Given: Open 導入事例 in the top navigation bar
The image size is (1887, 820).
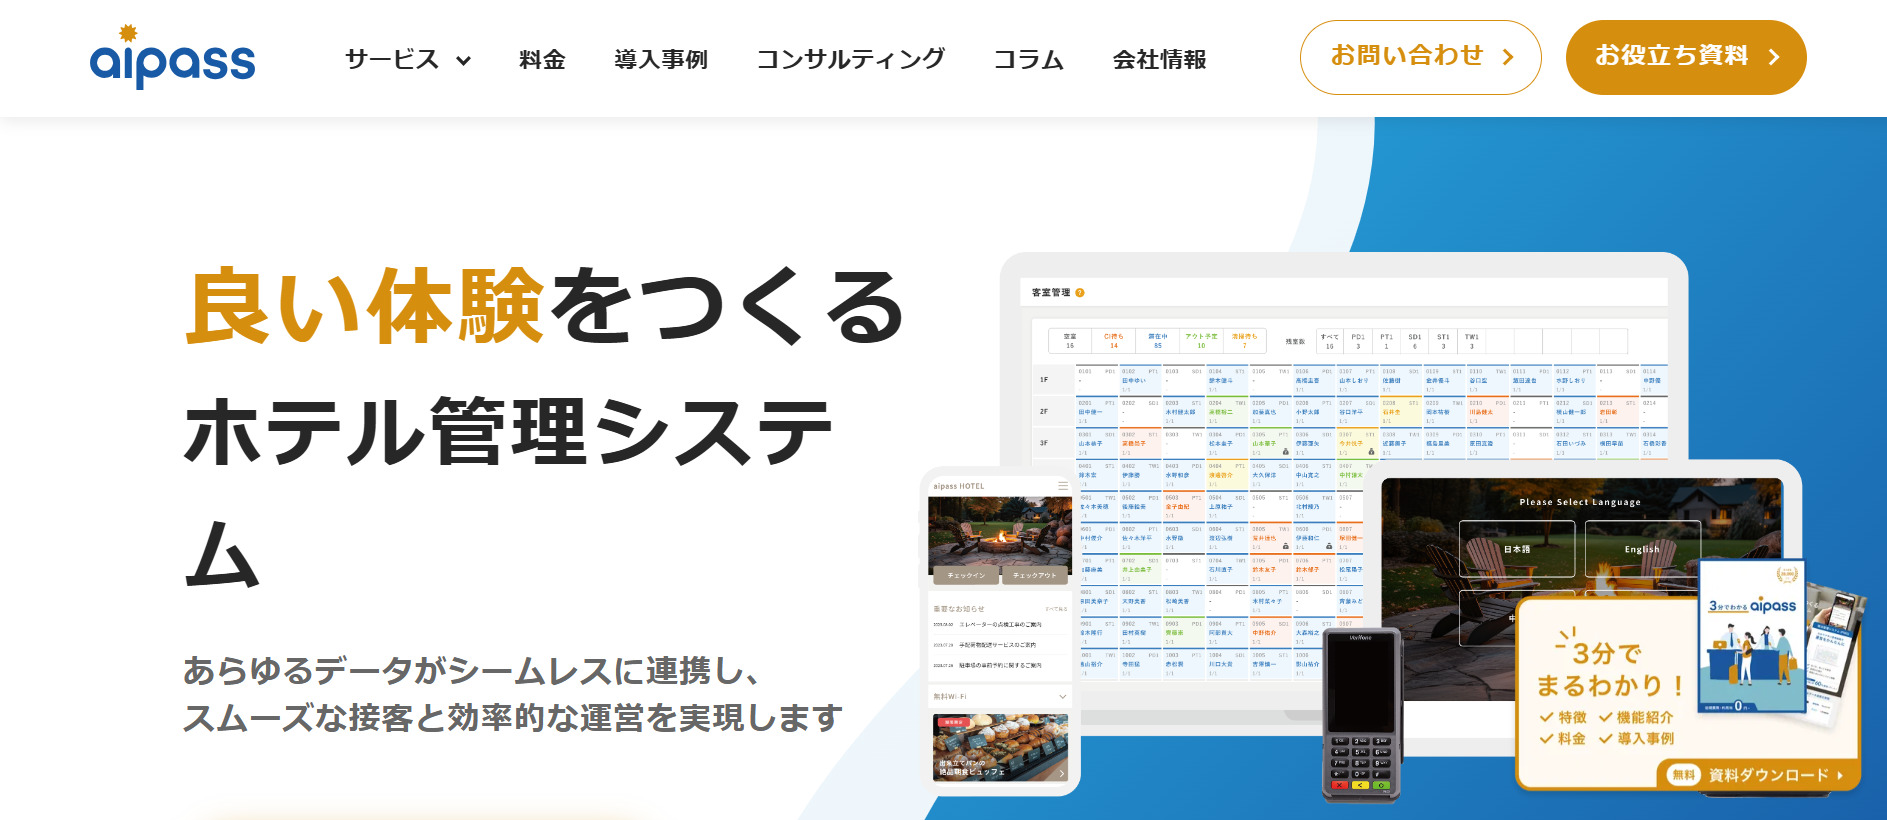Looking at the screenshot, I should (x=661, y=60).
